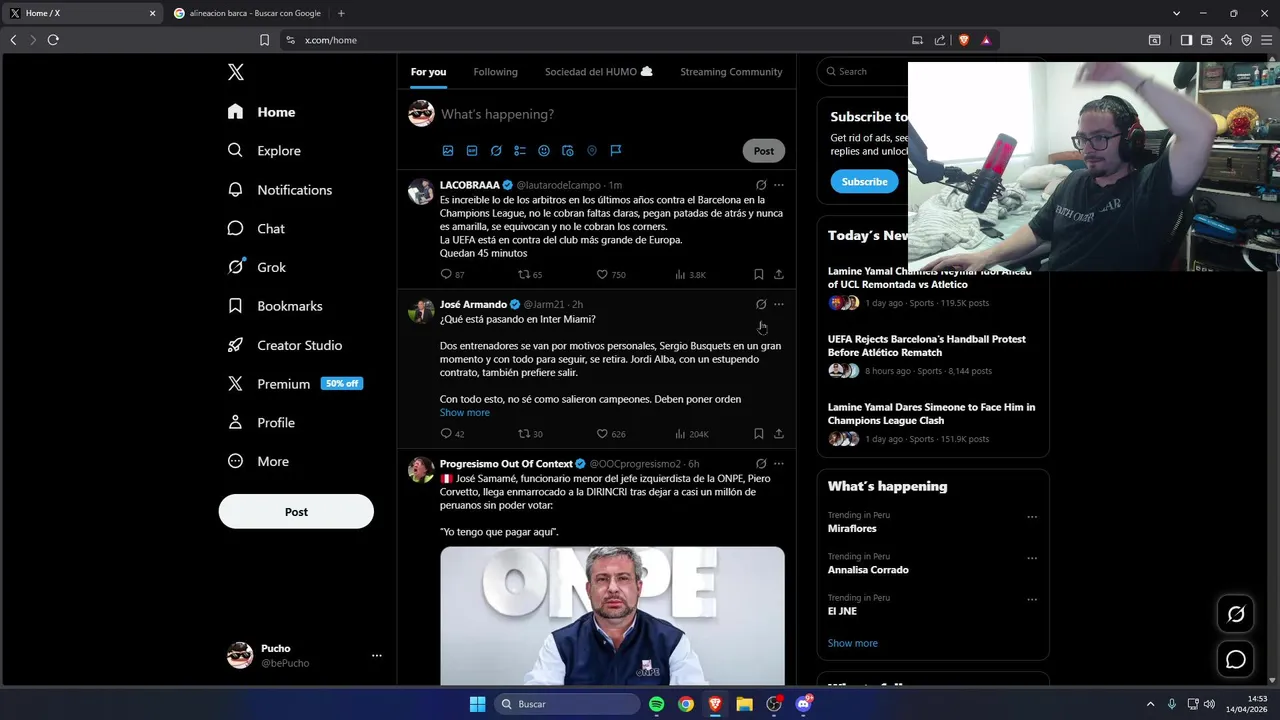This screenshot has width=1280, height=720.
Task: Open options for Annalisa Corrado trend
Action: click(x=1032, y=558)
